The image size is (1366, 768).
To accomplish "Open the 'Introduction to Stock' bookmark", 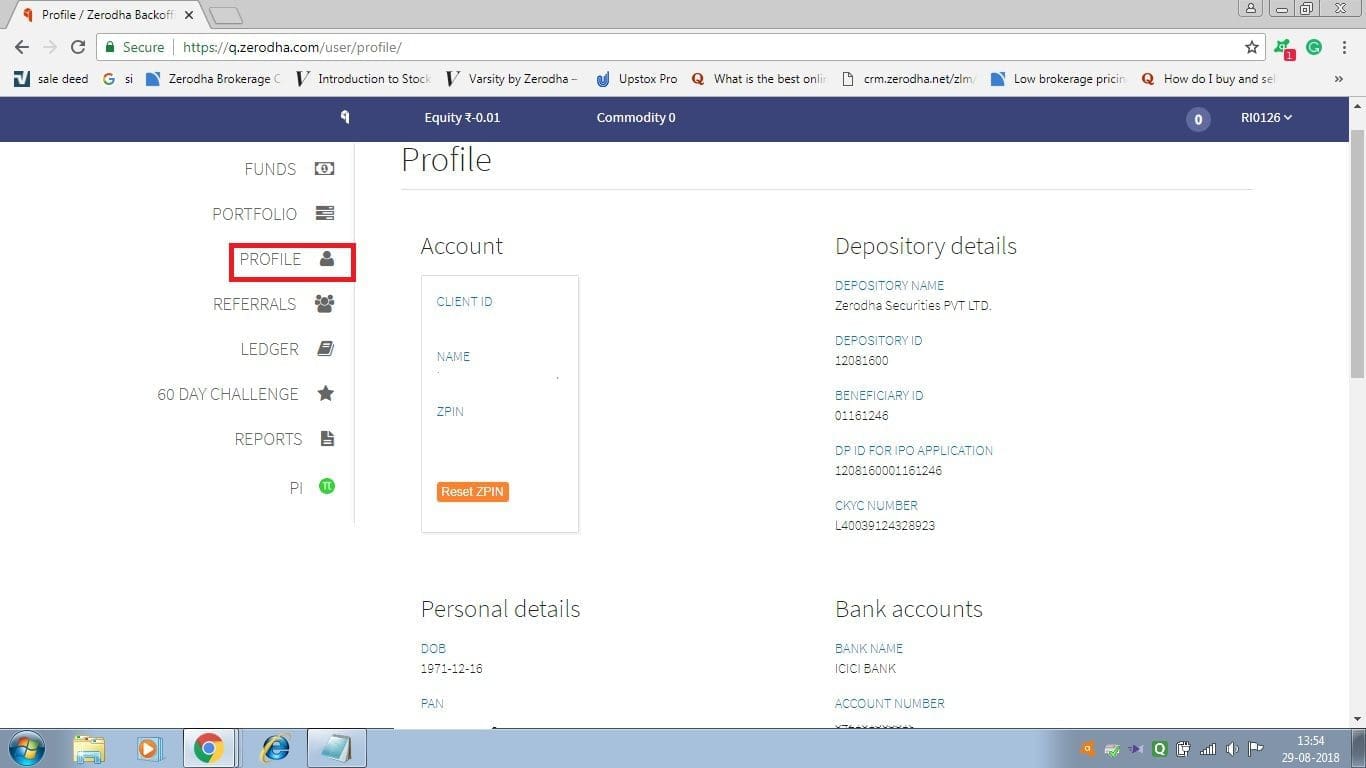I will [x=364, y=79].
